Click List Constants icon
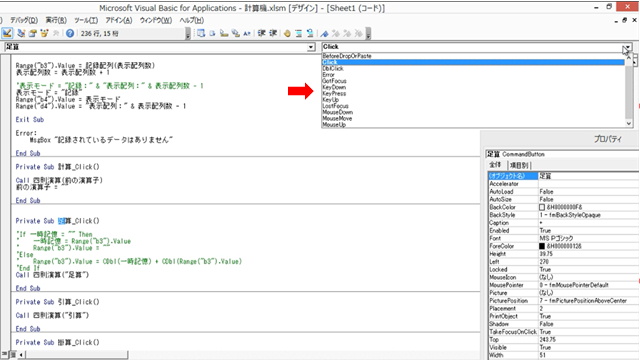This screenshot has width=640, height=360. click(212, 33)
